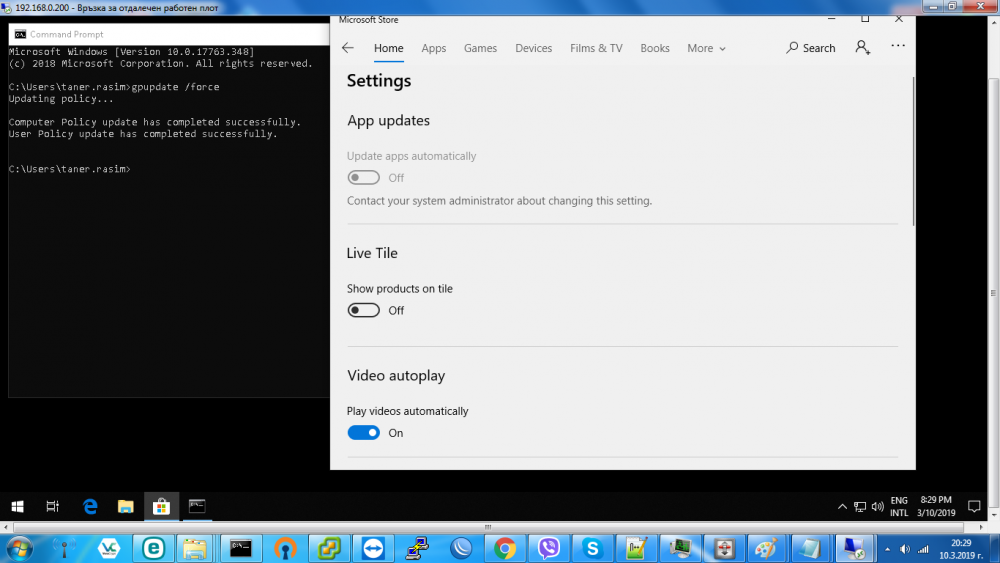Launch Microsoft Edge from remote taskbar

(x=90, y=506)
